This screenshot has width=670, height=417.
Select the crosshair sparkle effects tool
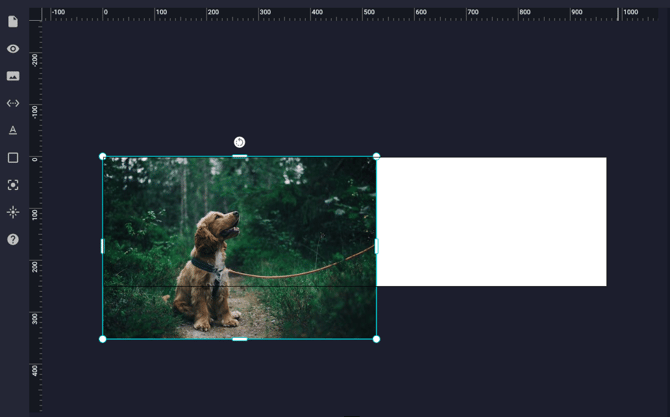point(13,212)
